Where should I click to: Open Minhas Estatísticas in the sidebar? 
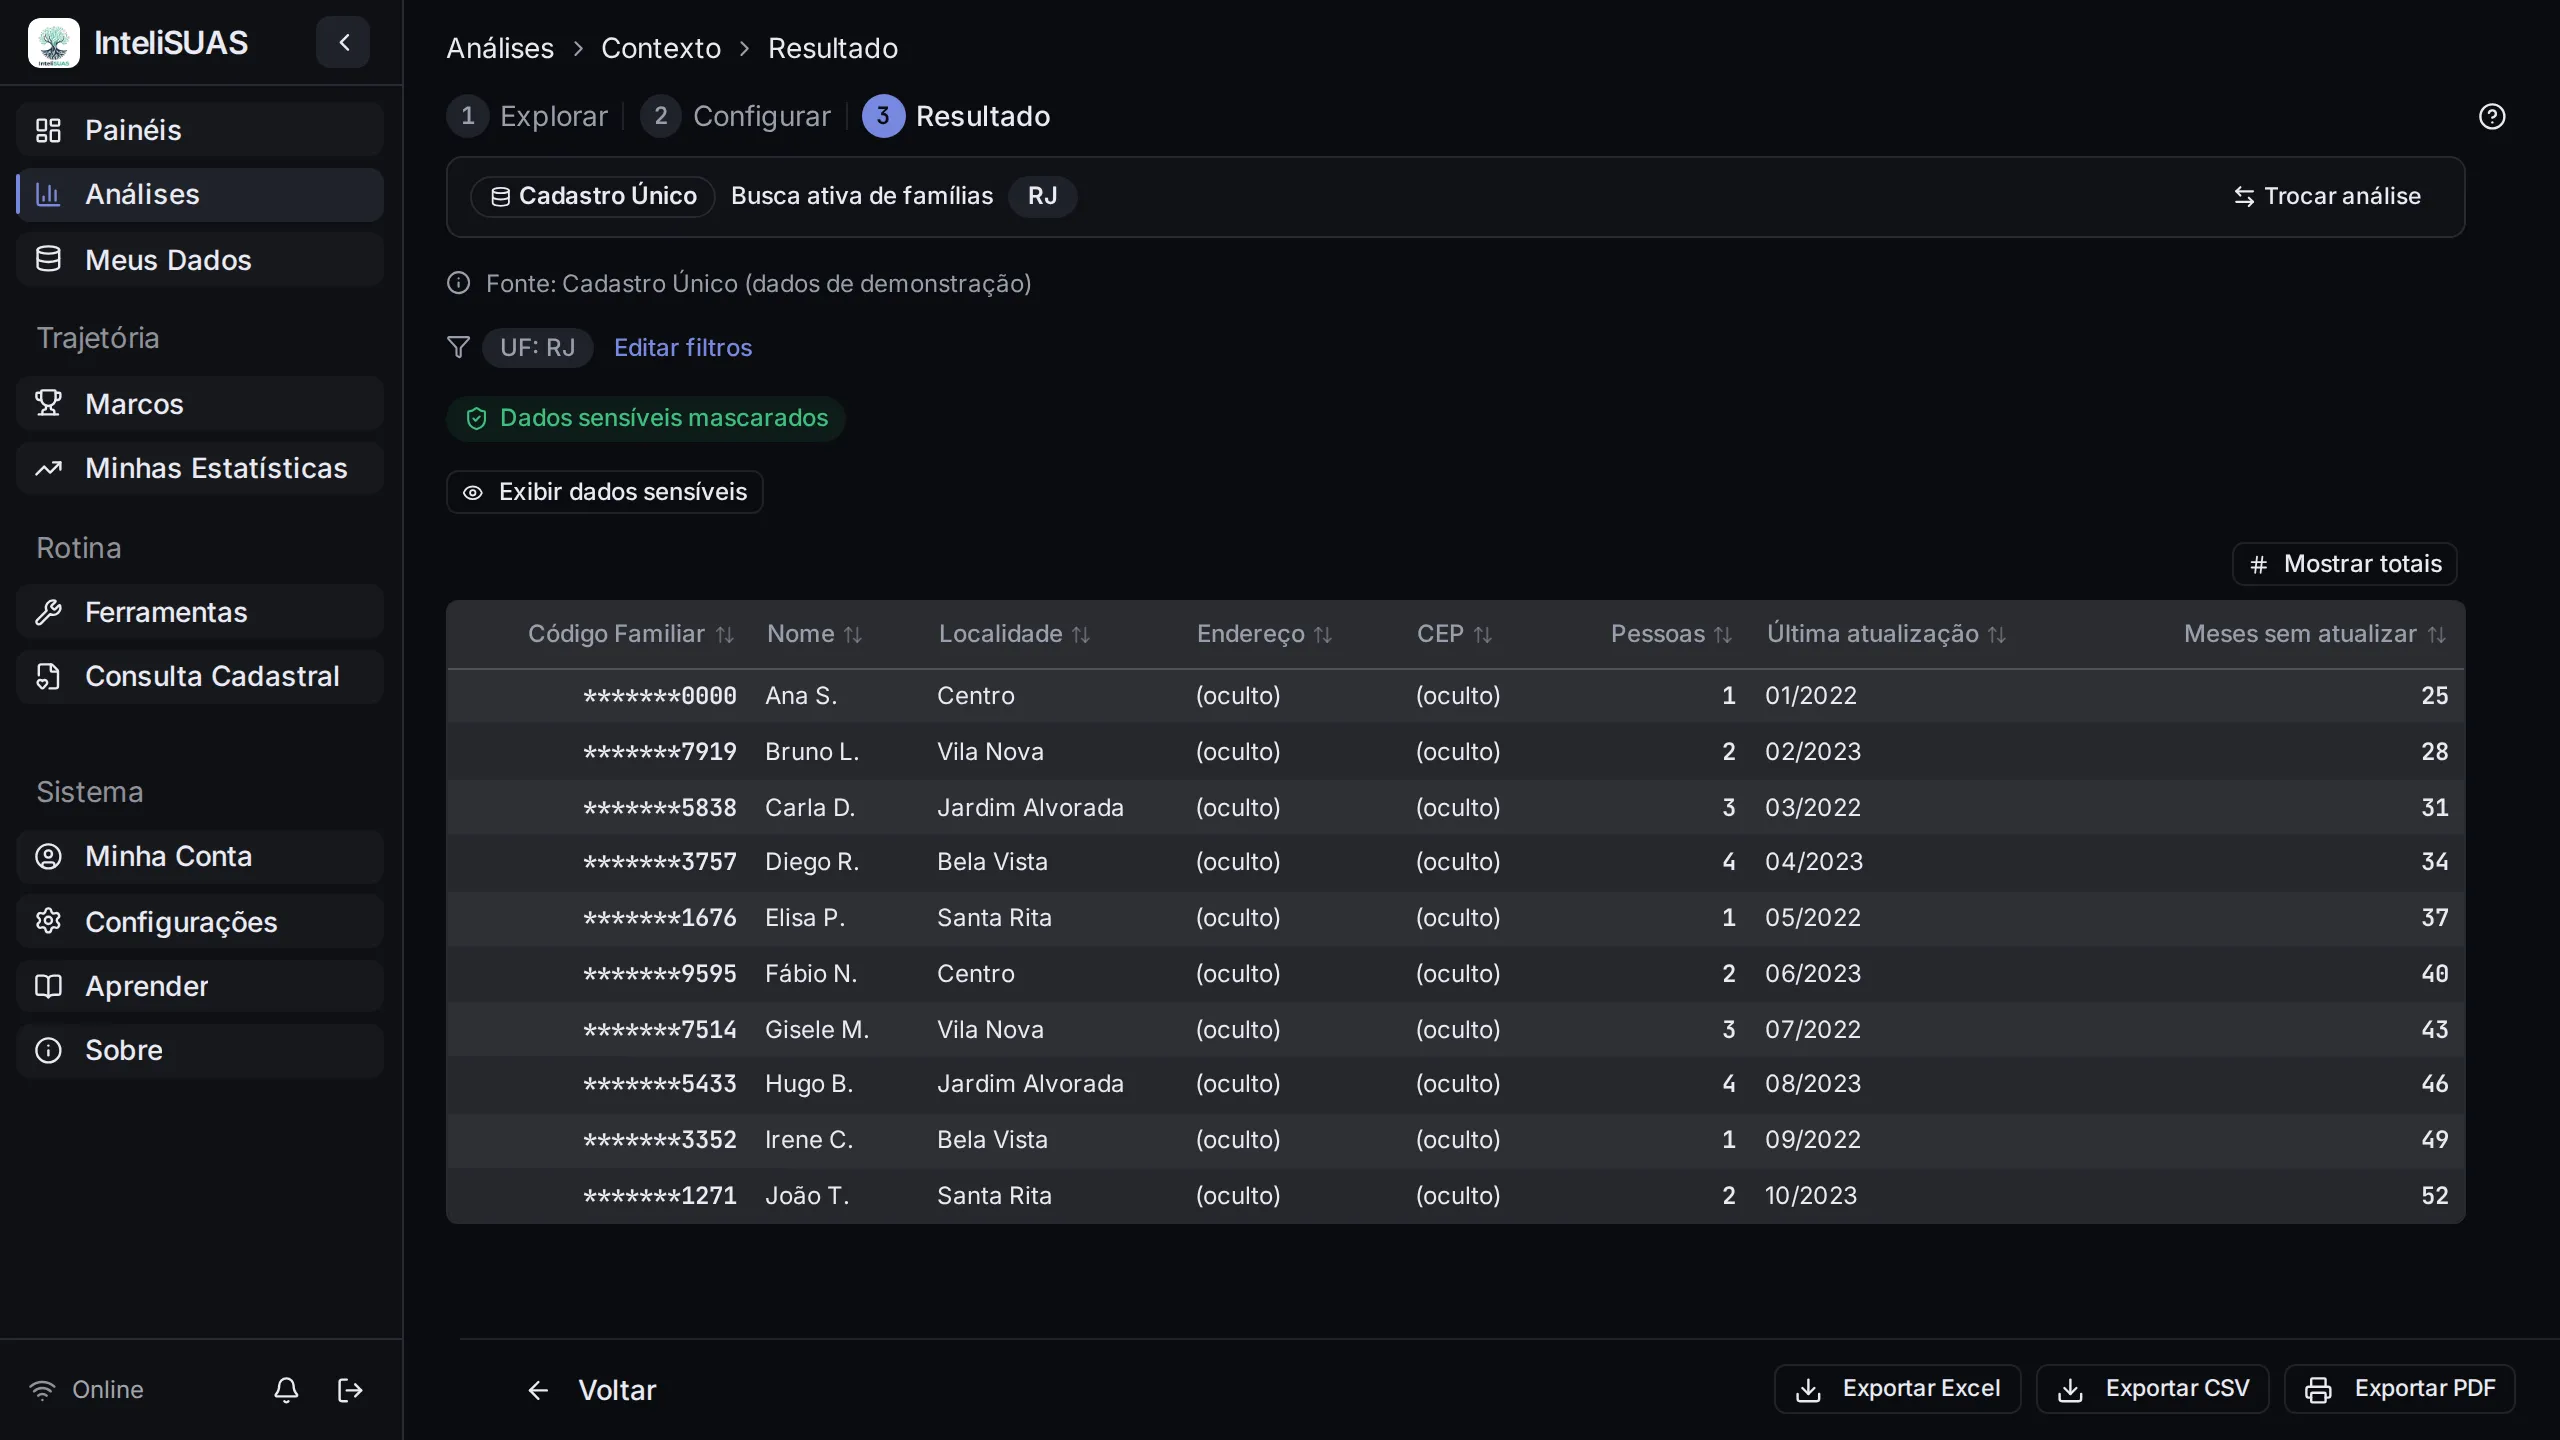coord(200,468)
